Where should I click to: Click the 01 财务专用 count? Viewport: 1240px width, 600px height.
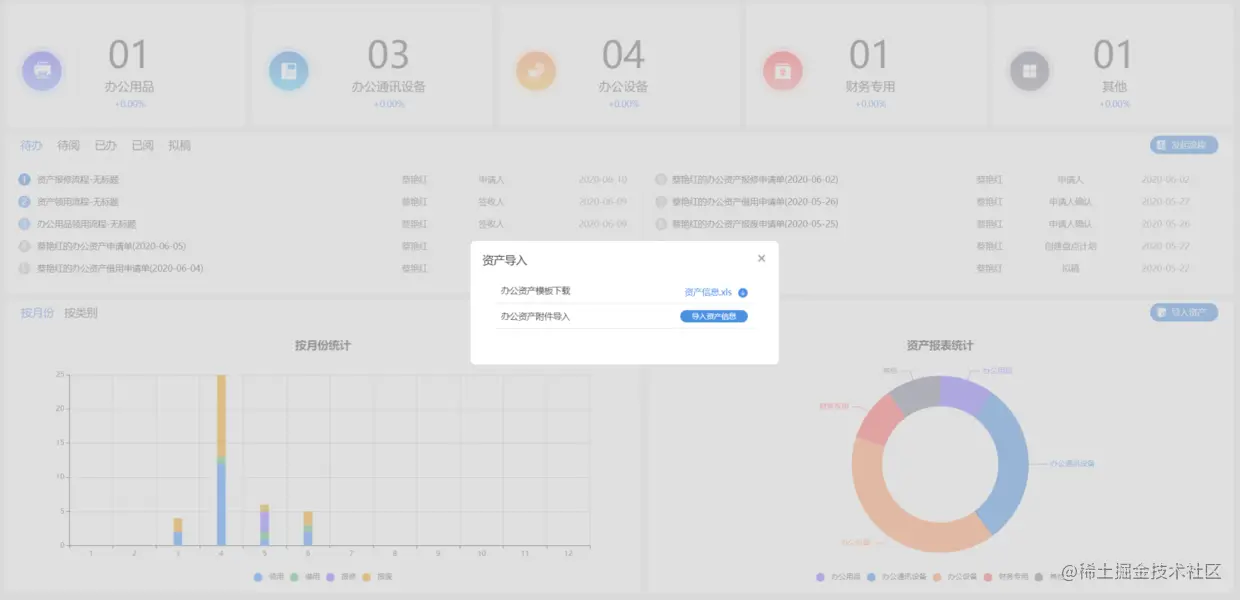pos(869,55)
